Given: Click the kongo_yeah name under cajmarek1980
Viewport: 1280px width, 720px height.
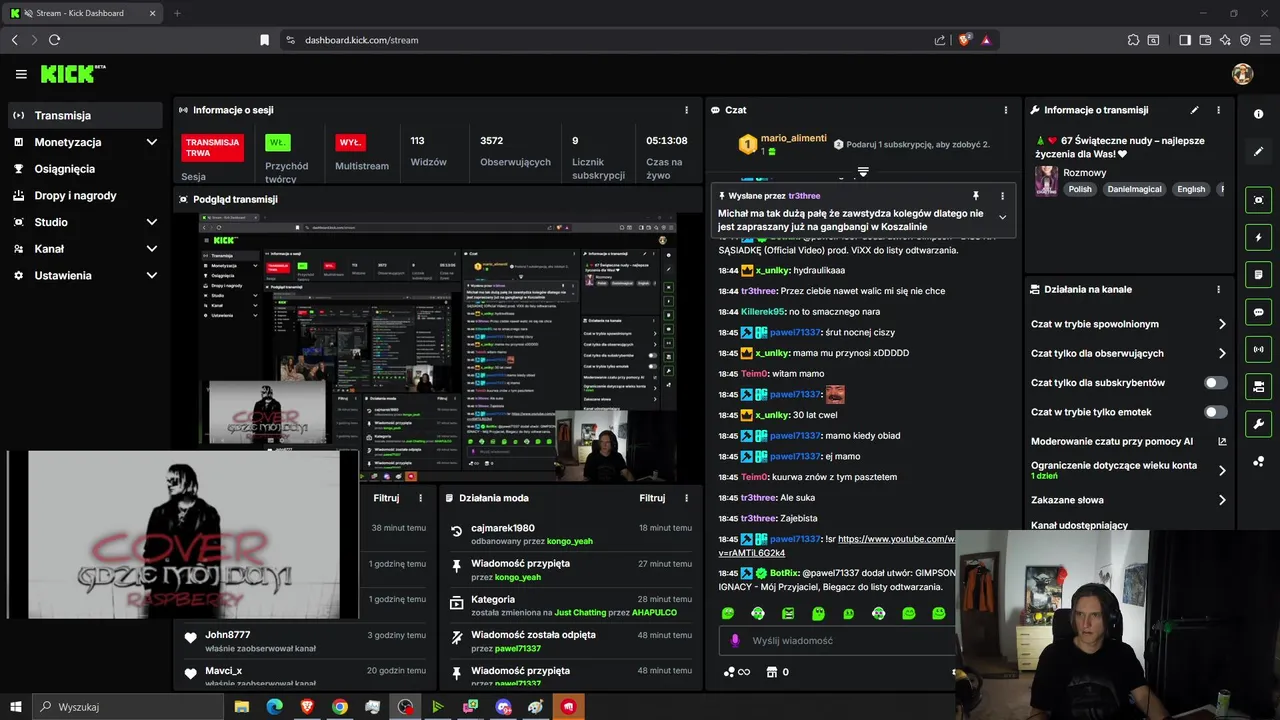Looking at the screenshot, I should point(570,541).
